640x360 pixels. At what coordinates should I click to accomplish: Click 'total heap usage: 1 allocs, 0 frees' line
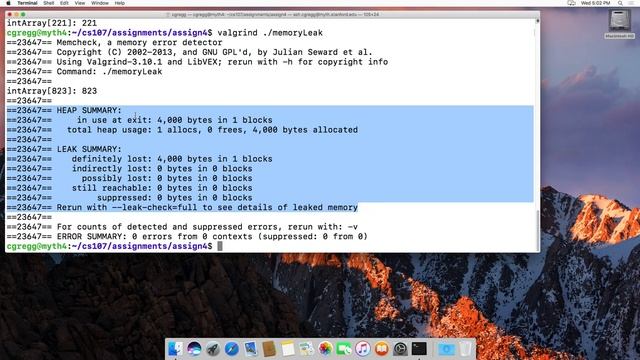212,130
